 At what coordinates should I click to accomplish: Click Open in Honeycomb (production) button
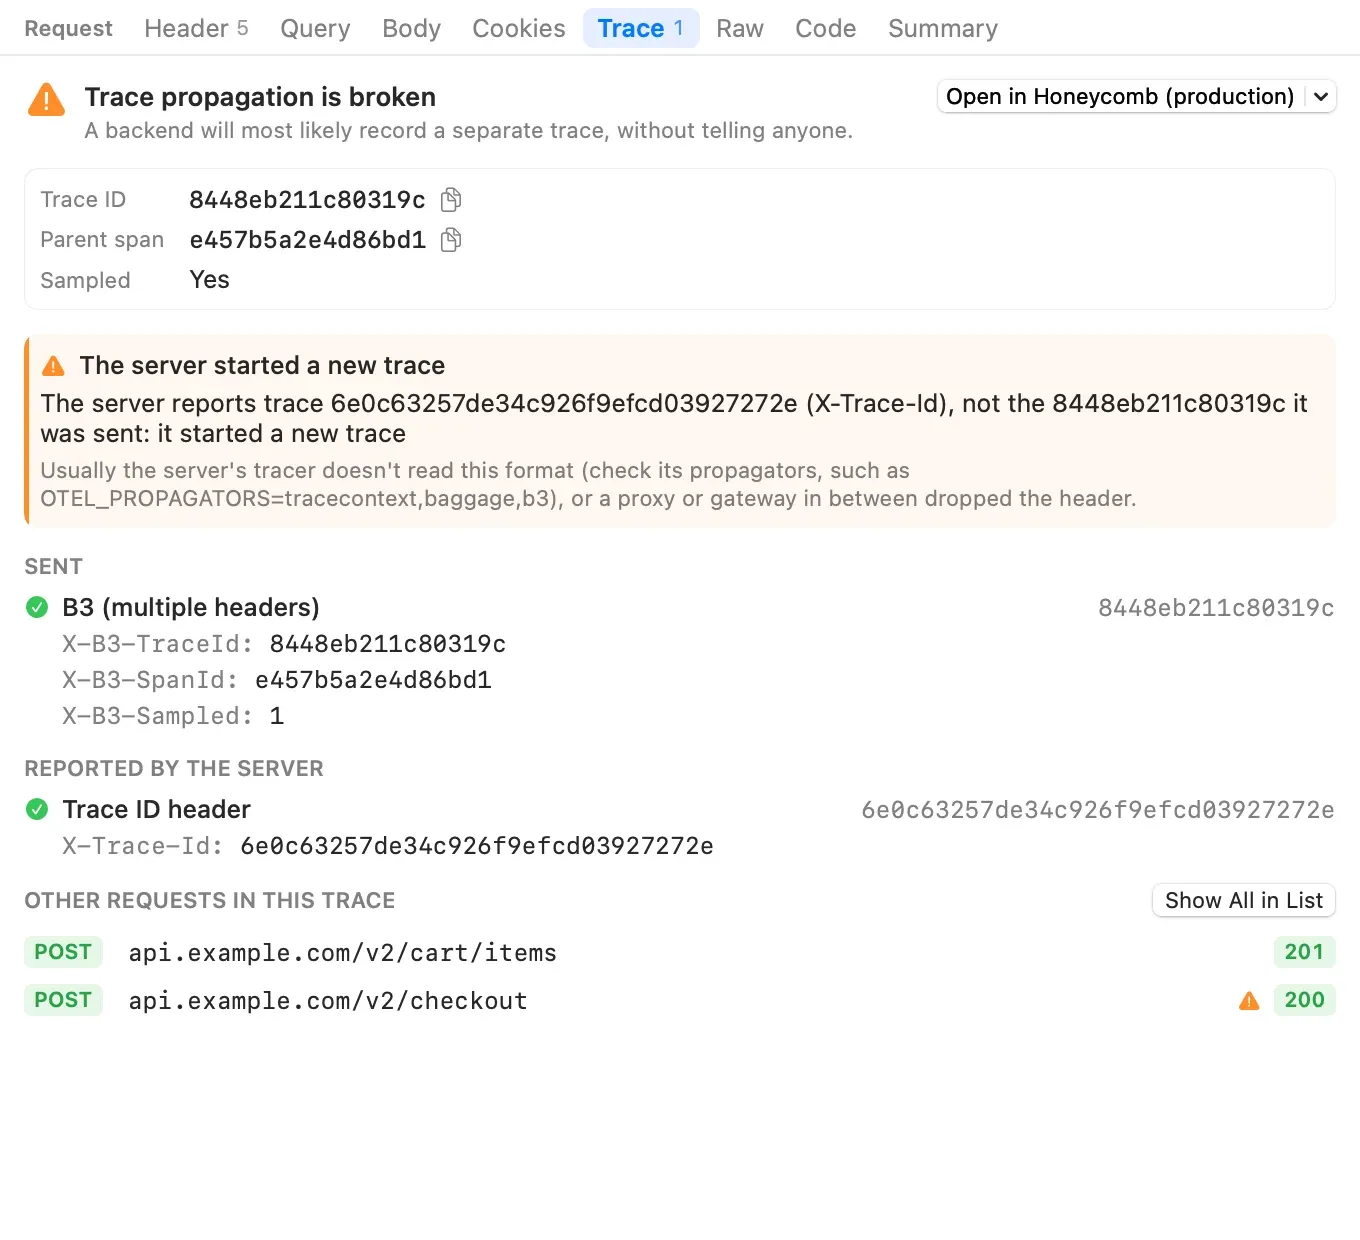click(1120, 97)
